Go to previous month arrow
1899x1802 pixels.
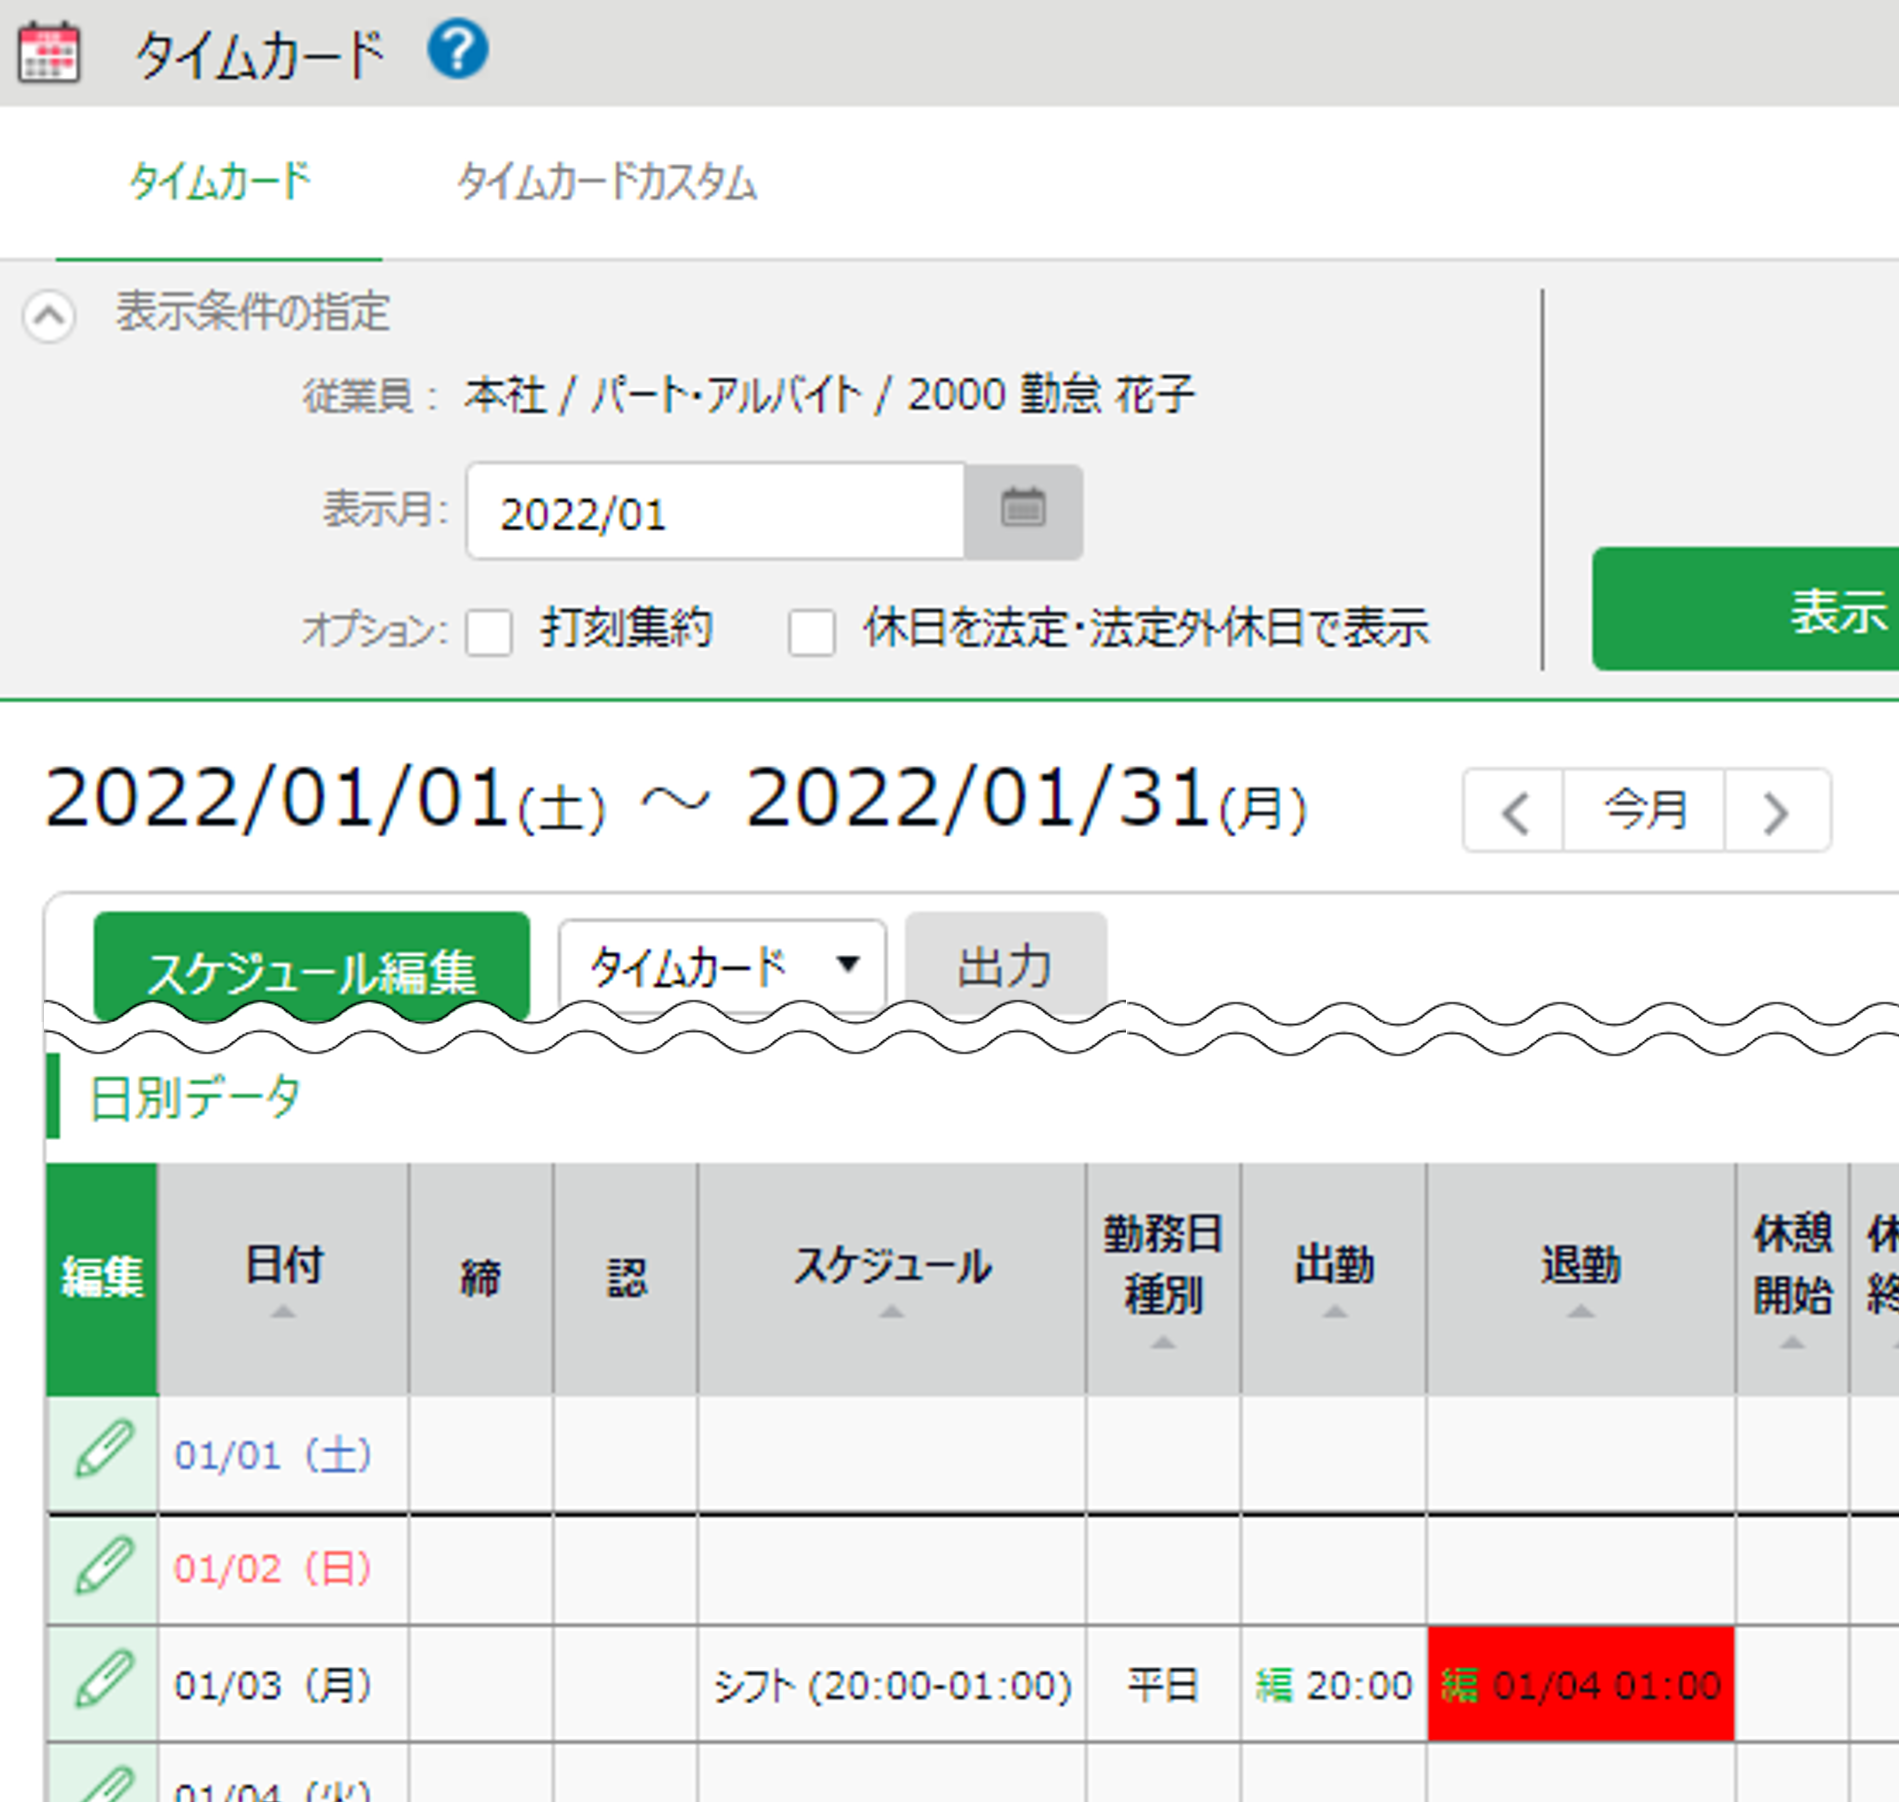click(x=1514, y=811)
